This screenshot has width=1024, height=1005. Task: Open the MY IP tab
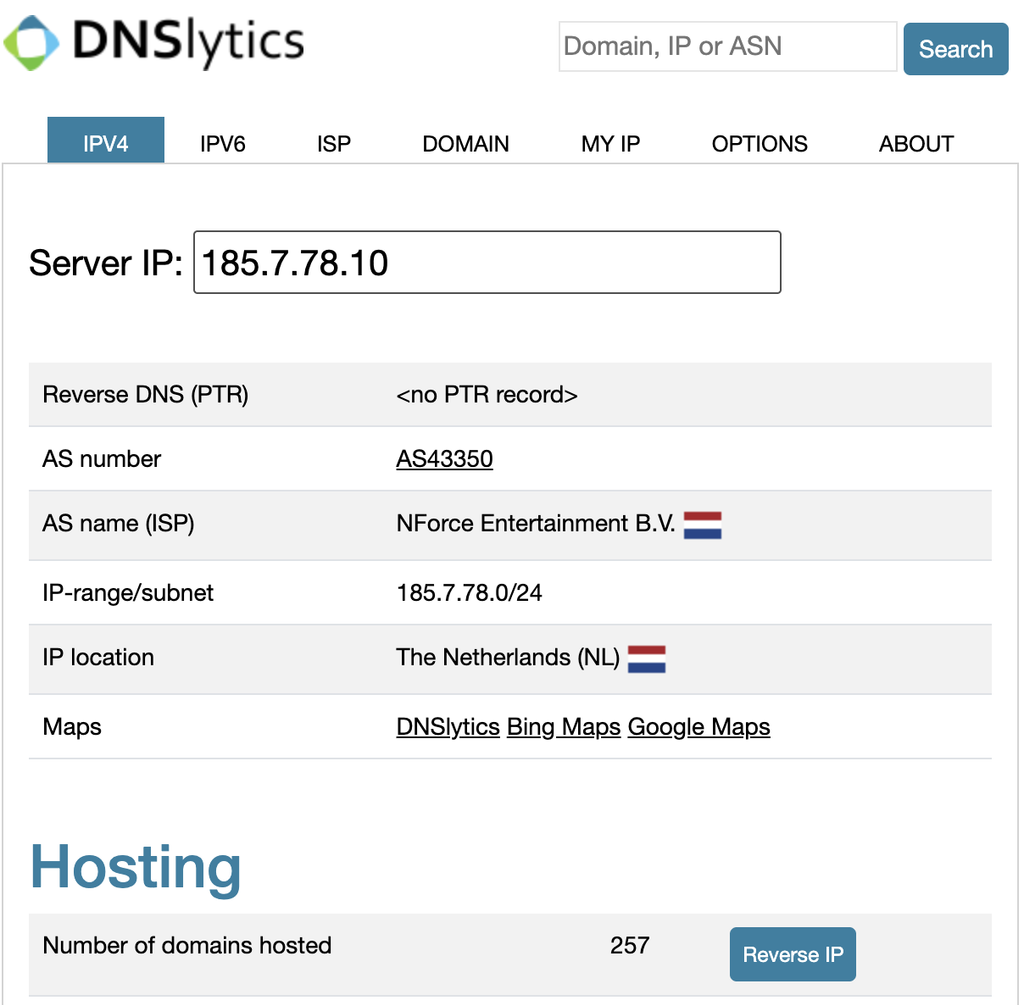(x=611, y=144)
